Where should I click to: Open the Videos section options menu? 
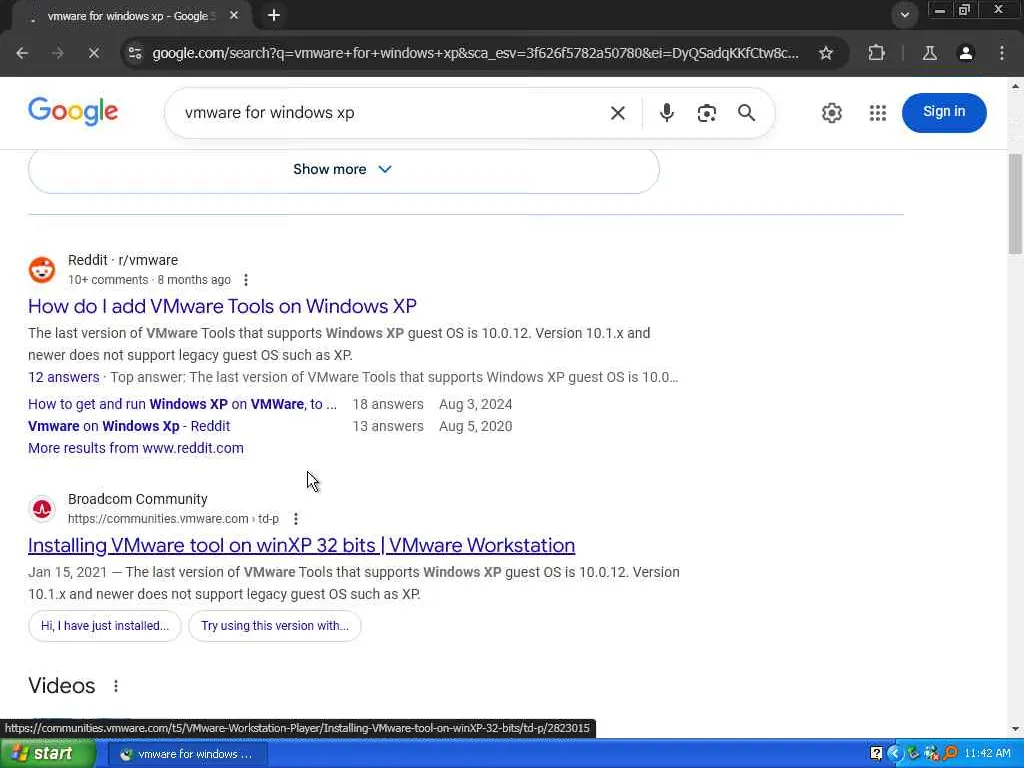tap(116, 686)
